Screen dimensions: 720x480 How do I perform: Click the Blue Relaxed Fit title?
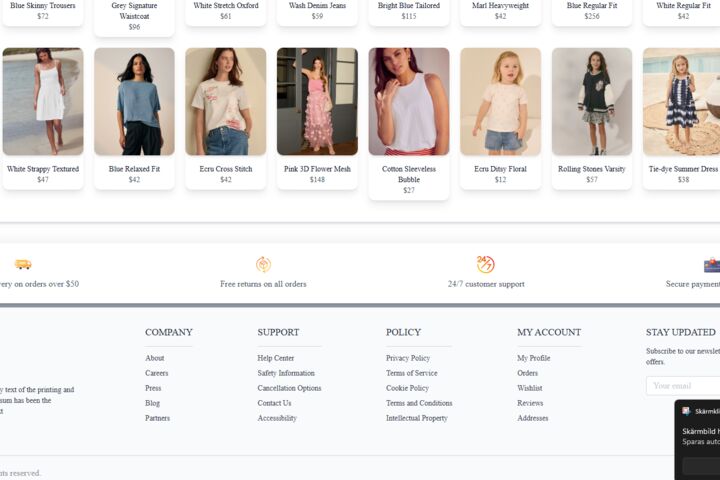tap(134, 169)
